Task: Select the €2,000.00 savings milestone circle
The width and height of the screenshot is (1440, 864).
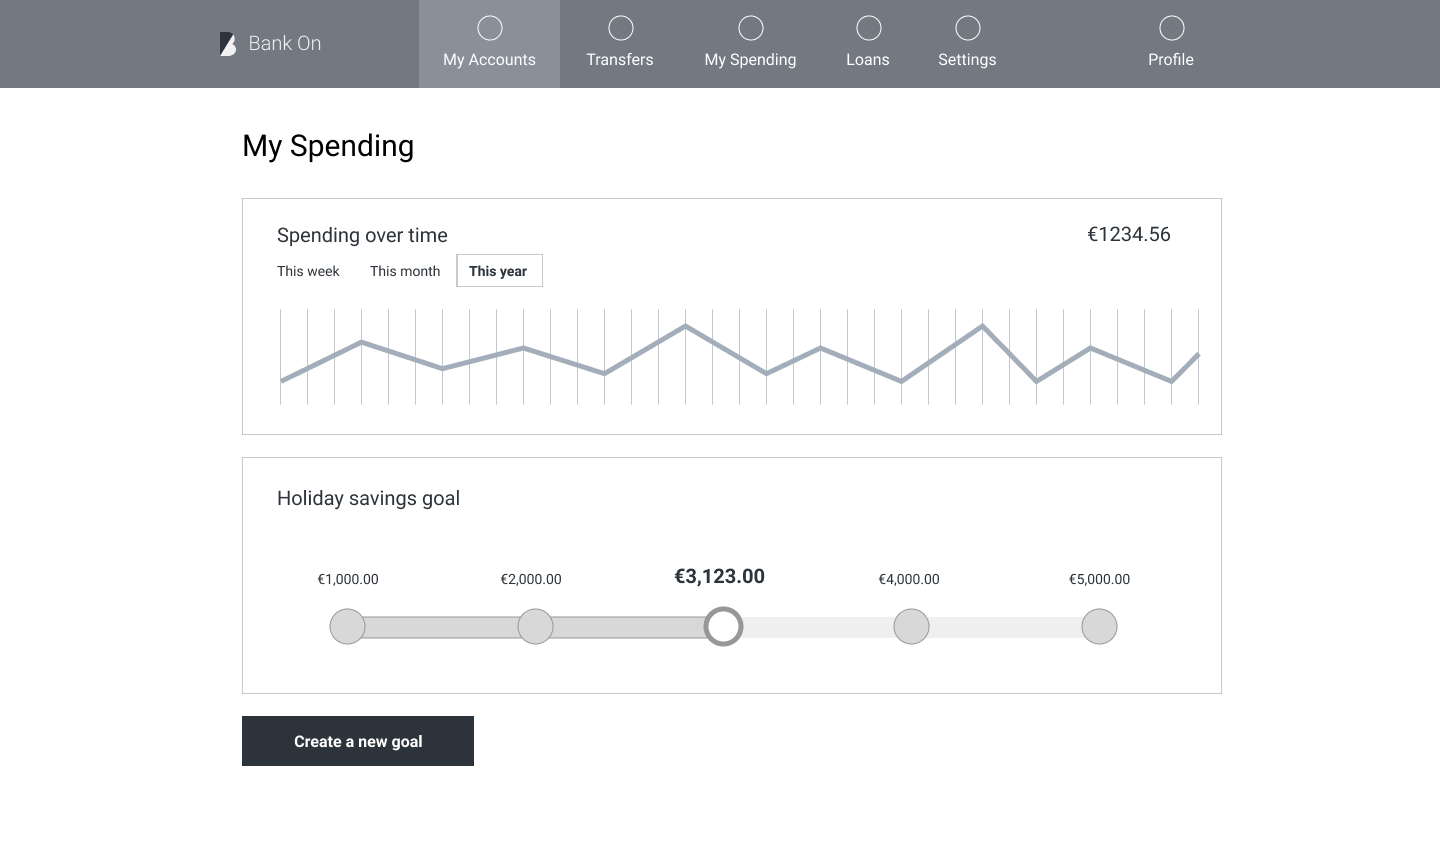Action: click(536, 627)
